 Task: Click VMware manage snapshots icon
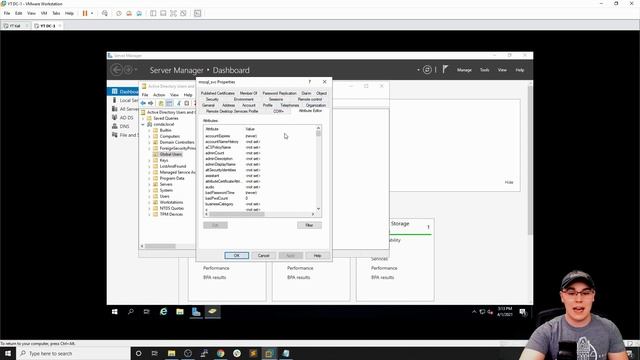pos(139,13)
